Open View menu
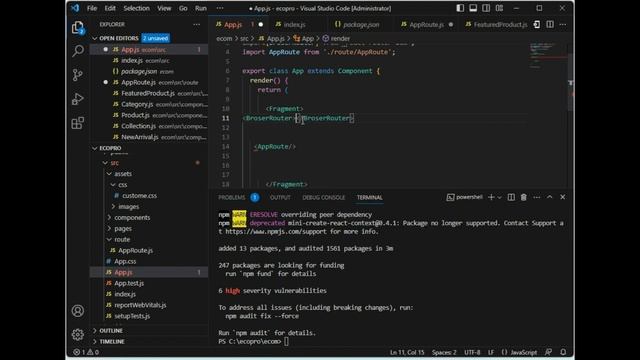Image resolution: width=640 pixels, height=360 pixels. click(164, 8)
